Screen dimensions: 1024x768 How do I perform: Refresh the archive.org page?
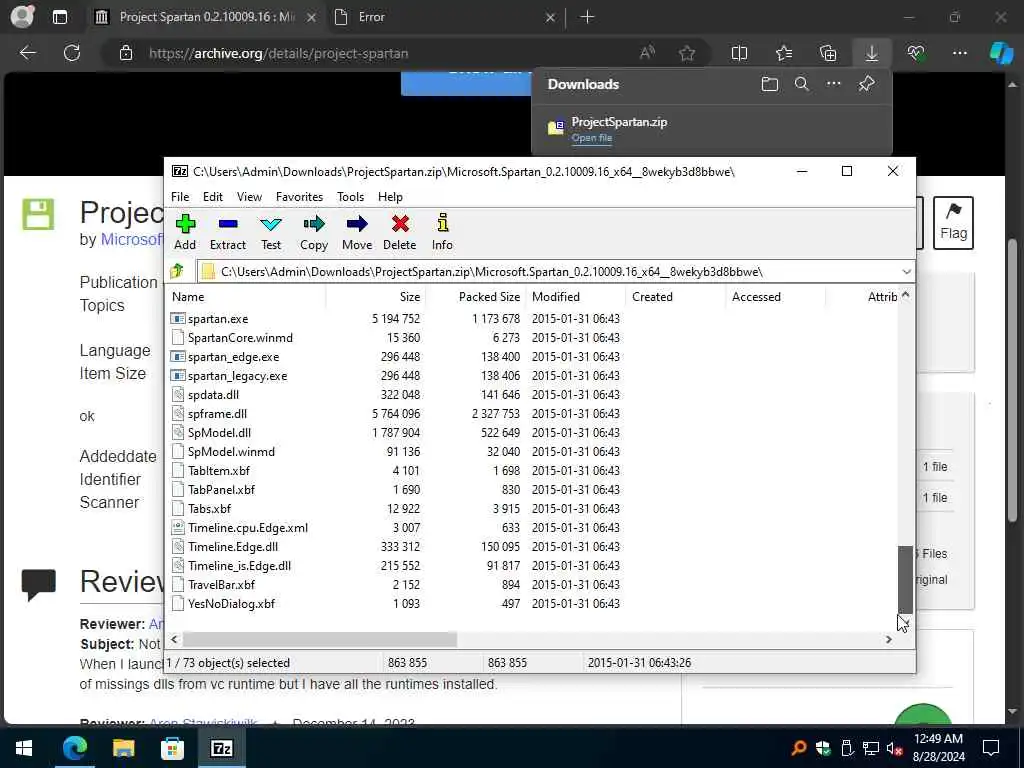(72, 53)
